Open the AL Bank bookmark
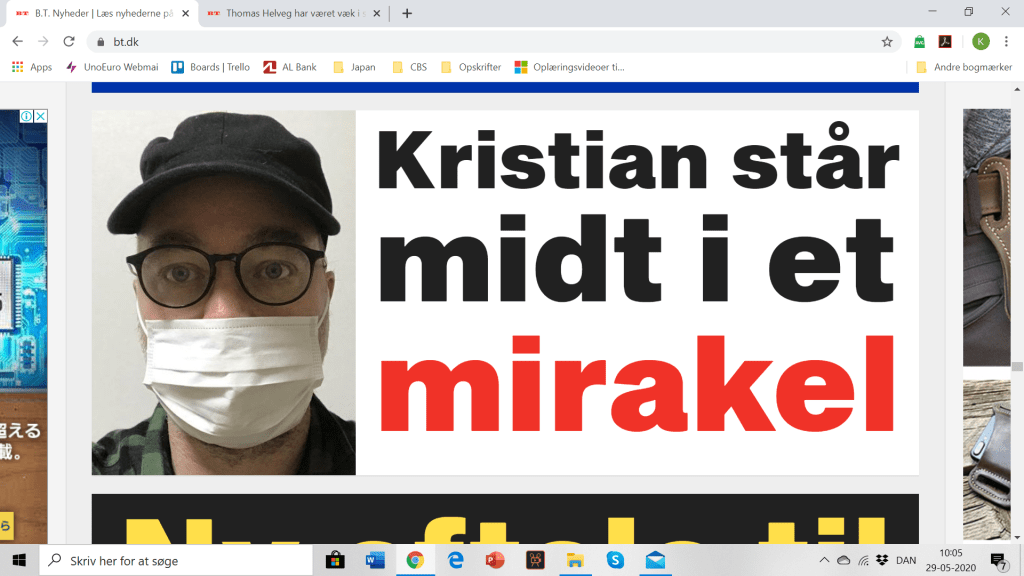This screenshot has width=1024, height=576. (x=289, y=67)
